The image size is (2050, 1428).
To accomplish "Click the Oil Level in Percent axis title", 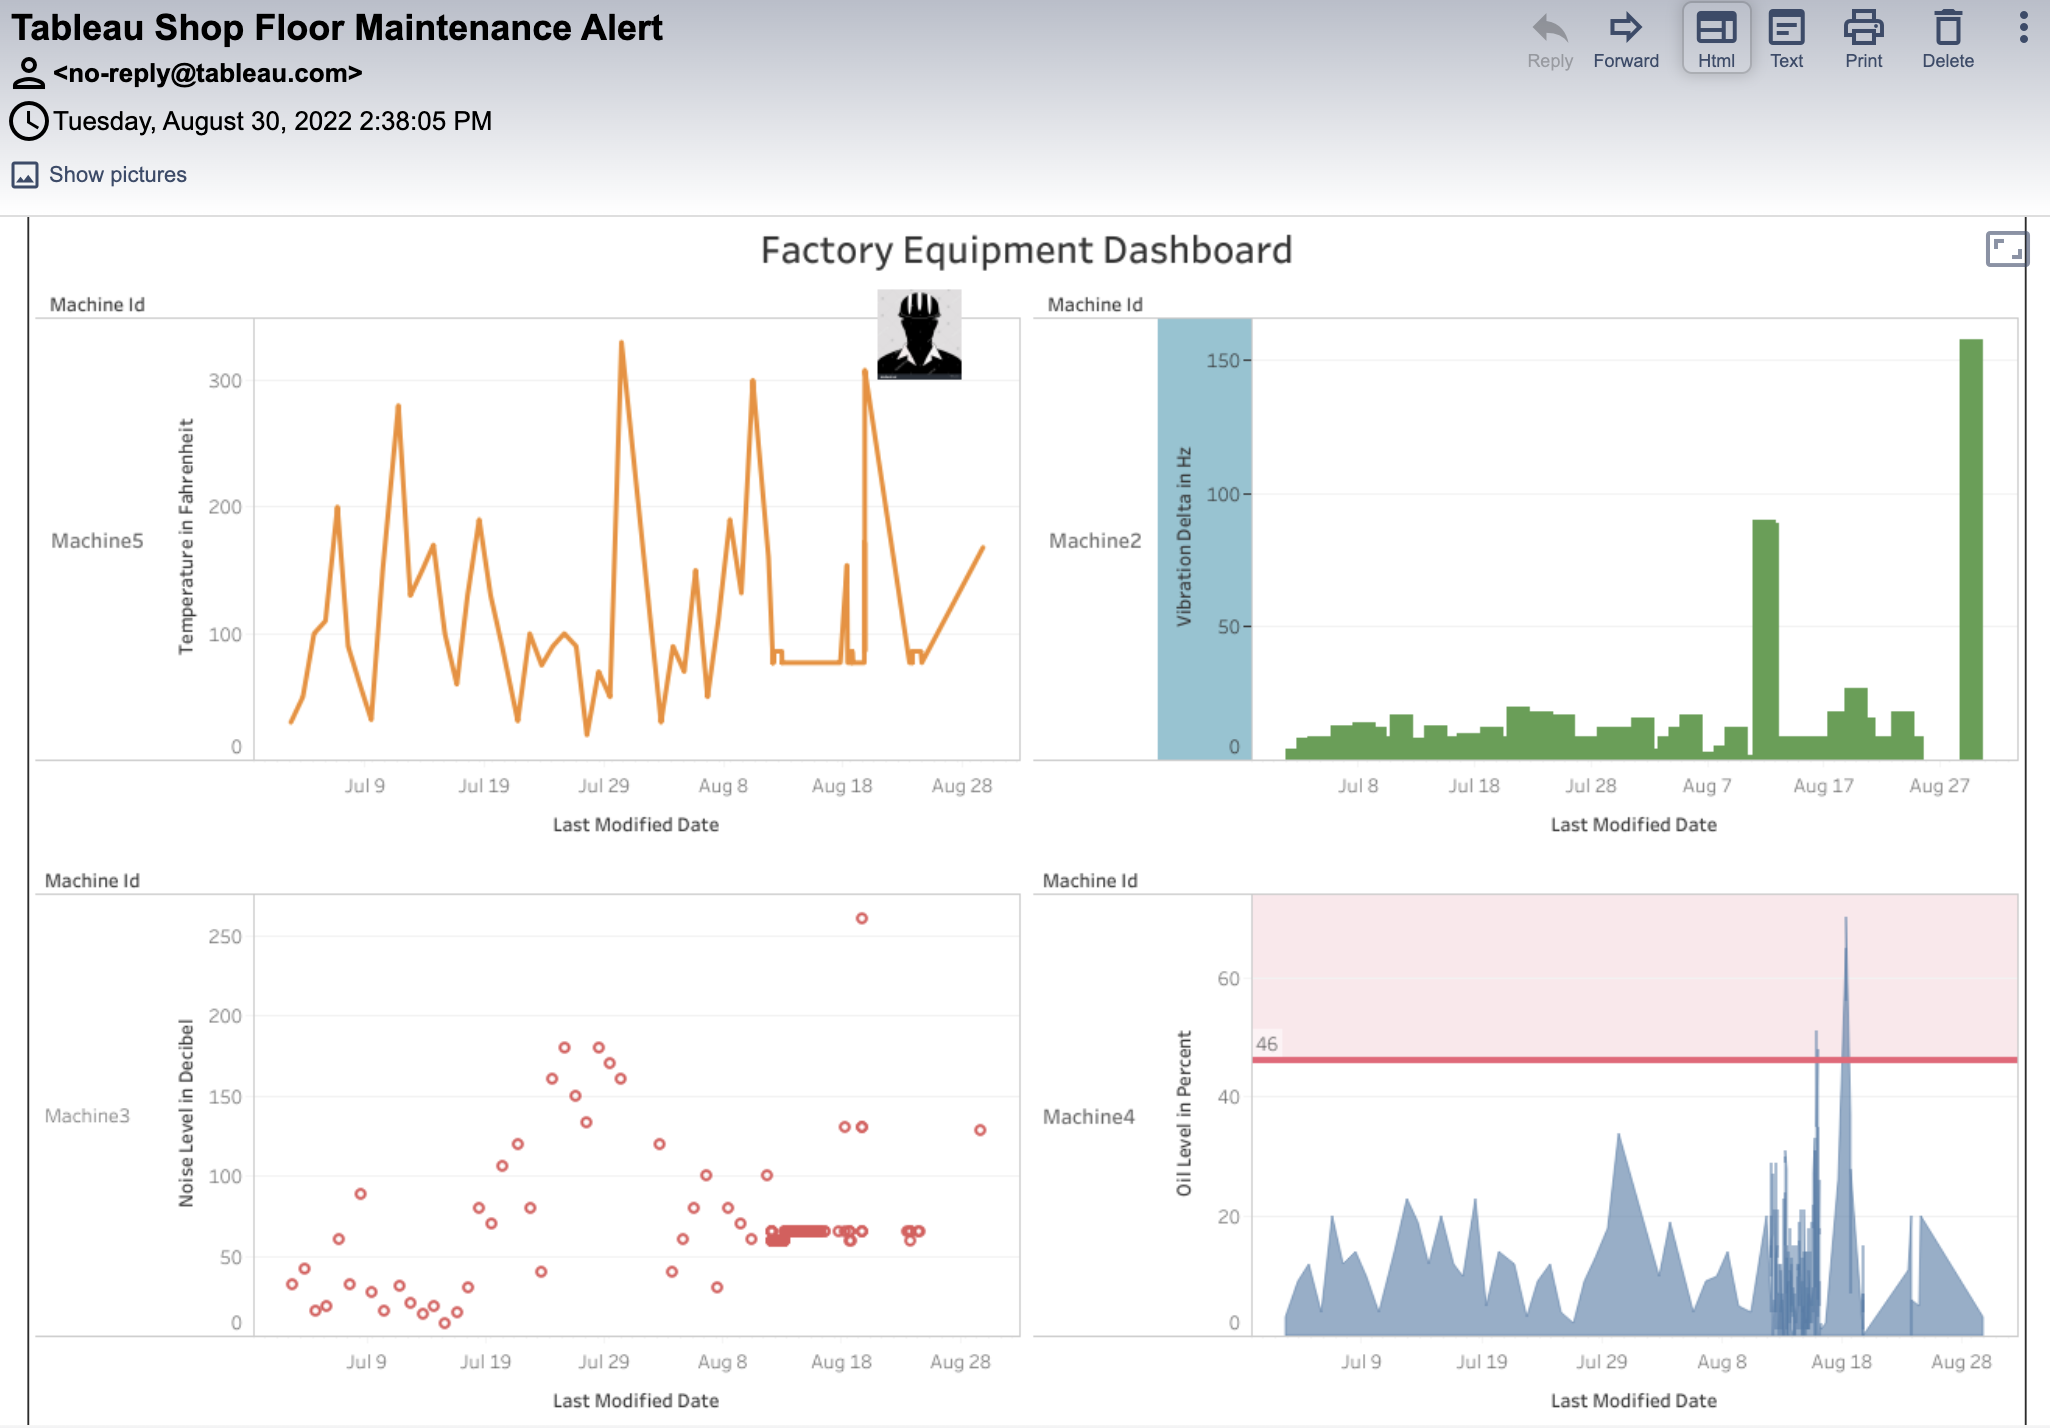I will point(1184,1113).
